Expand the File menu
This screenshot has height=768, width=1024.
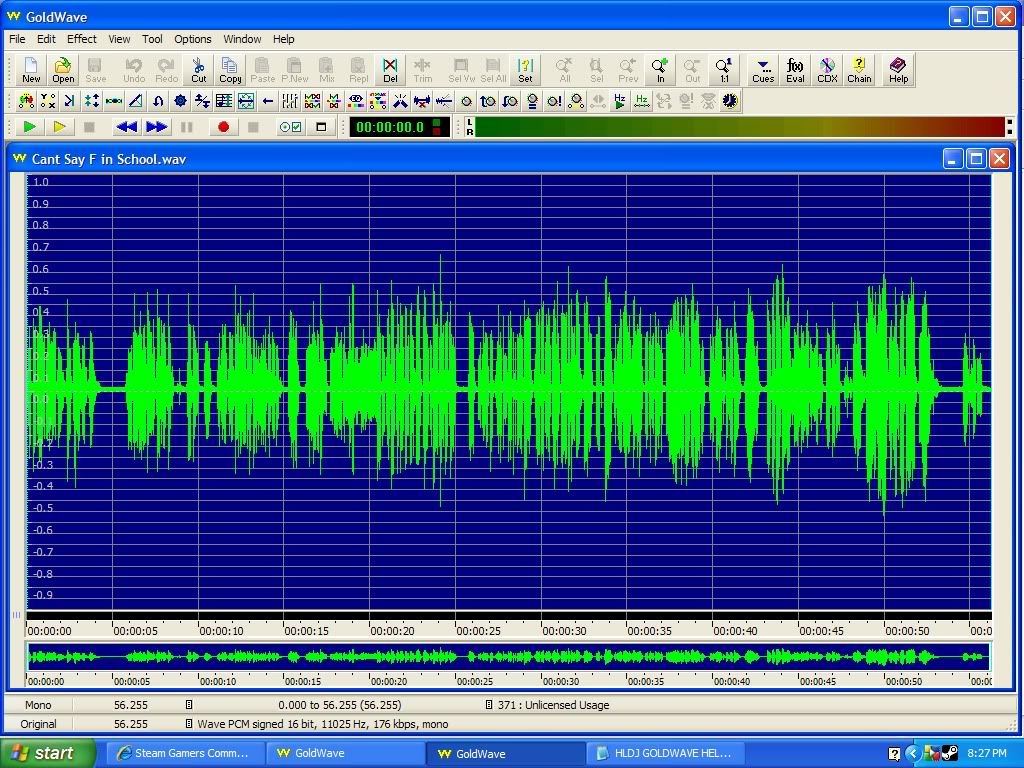(x=17, y=39)
